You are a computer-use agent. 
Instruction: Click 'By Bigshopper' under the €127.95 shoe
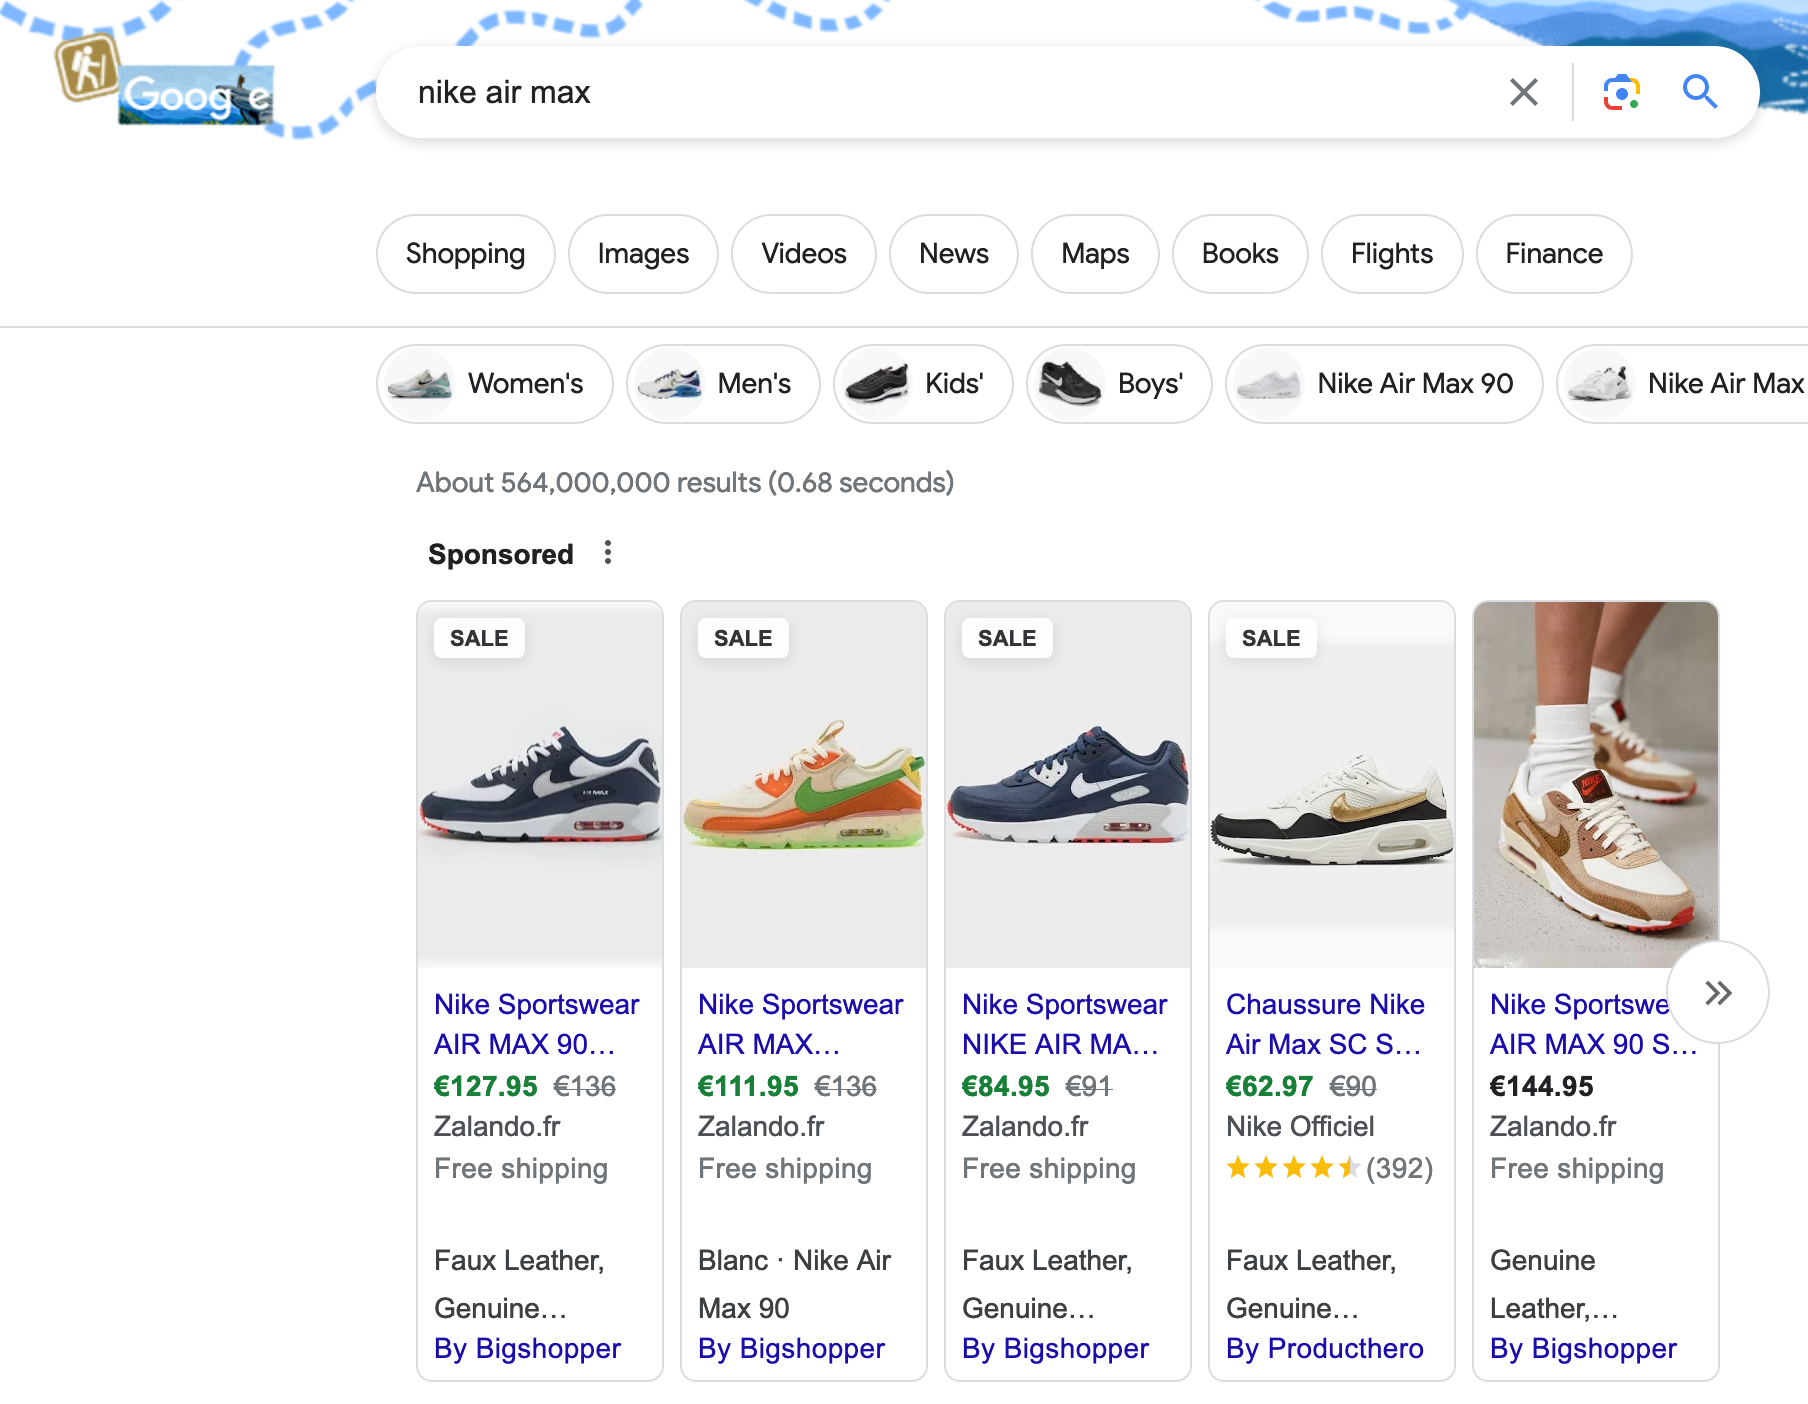[x=527, y=1348]
